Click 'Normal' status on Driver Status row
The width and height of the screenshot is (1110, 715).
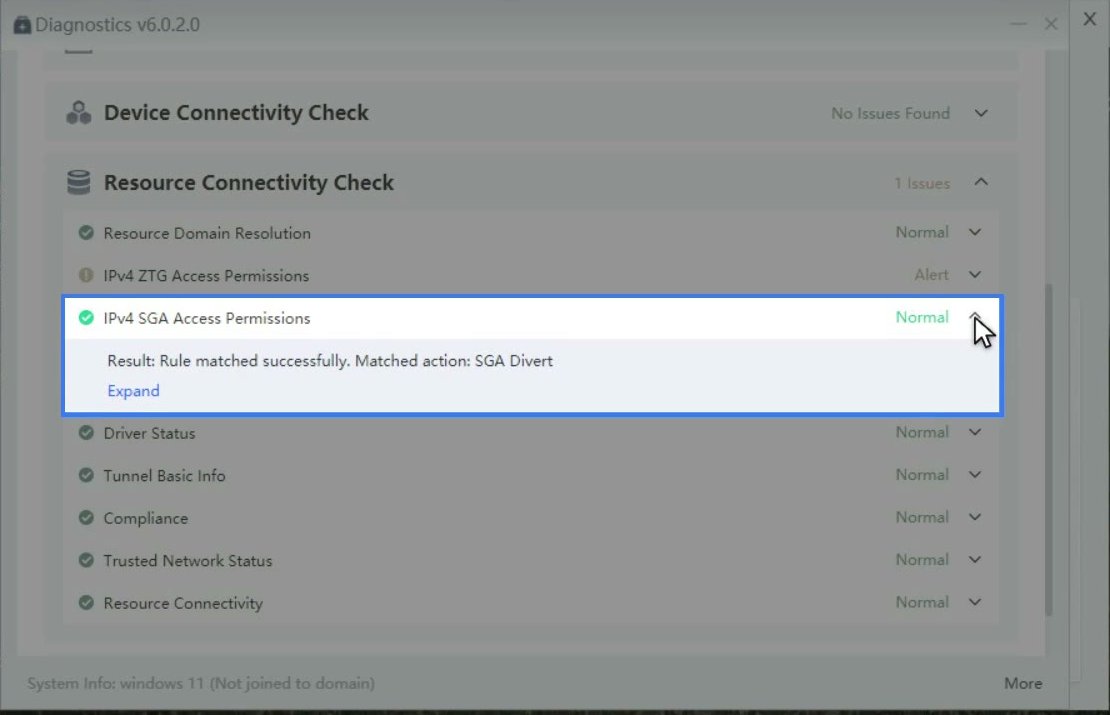922,432
